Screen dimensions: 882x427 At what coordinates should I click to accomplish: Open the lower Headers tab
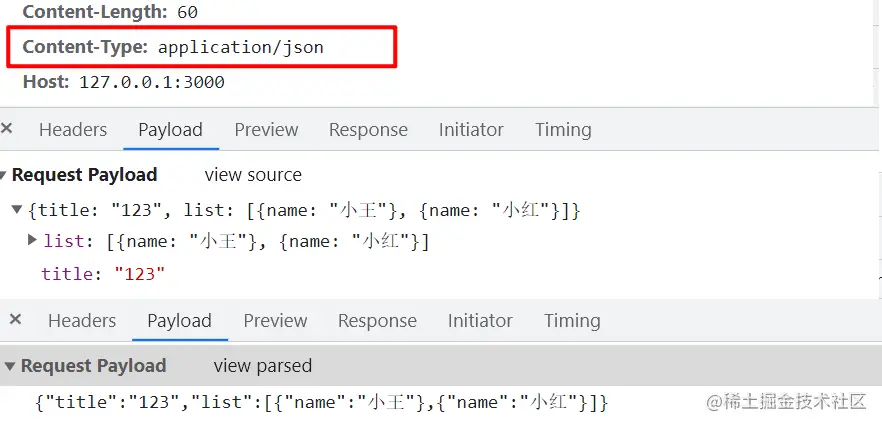82,321
